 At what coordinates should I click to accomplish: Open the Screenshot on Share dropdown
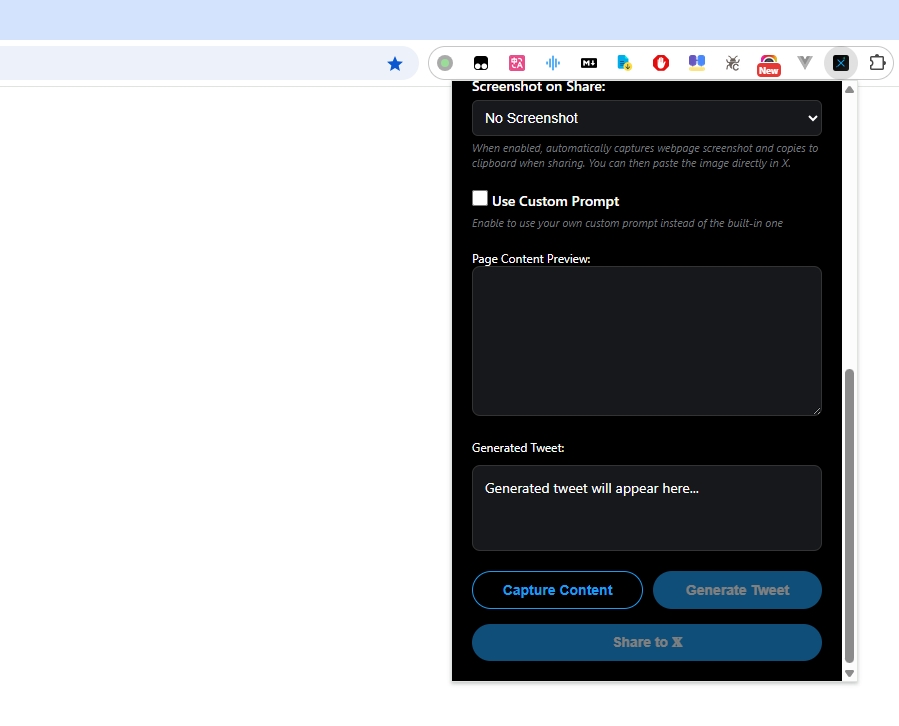click(x=646, y=117)
